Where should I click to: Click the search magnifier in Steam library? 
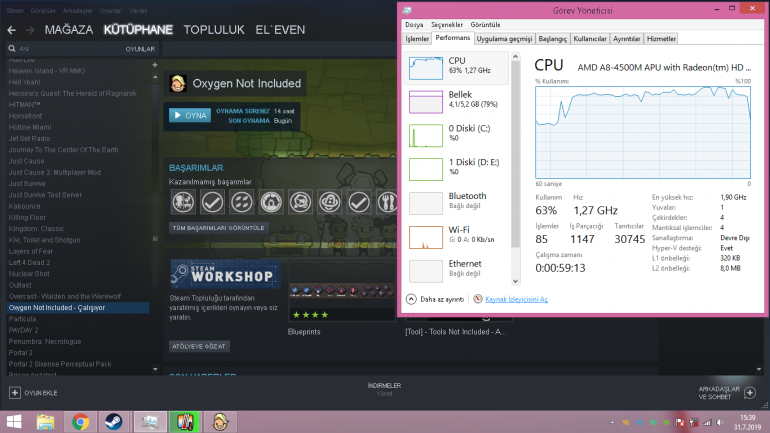pyautogui.click(x=12, y=49)
